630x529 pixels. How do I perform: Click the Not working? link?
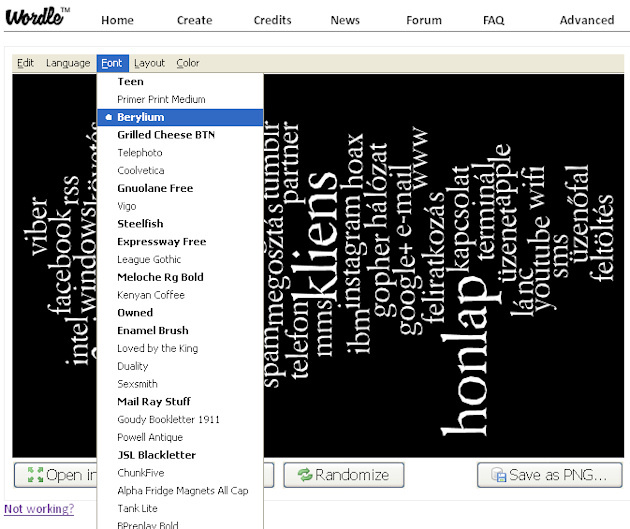coord(39,509)
